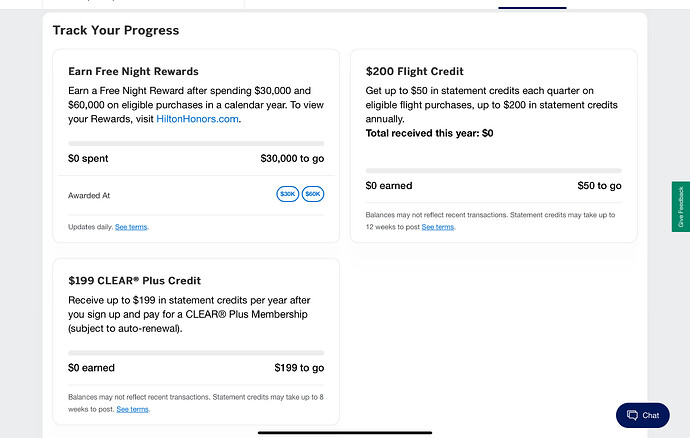Click the Track Your Progress heading
The width and height of the screenshot is (690, 438).
[x=116, y=30]
